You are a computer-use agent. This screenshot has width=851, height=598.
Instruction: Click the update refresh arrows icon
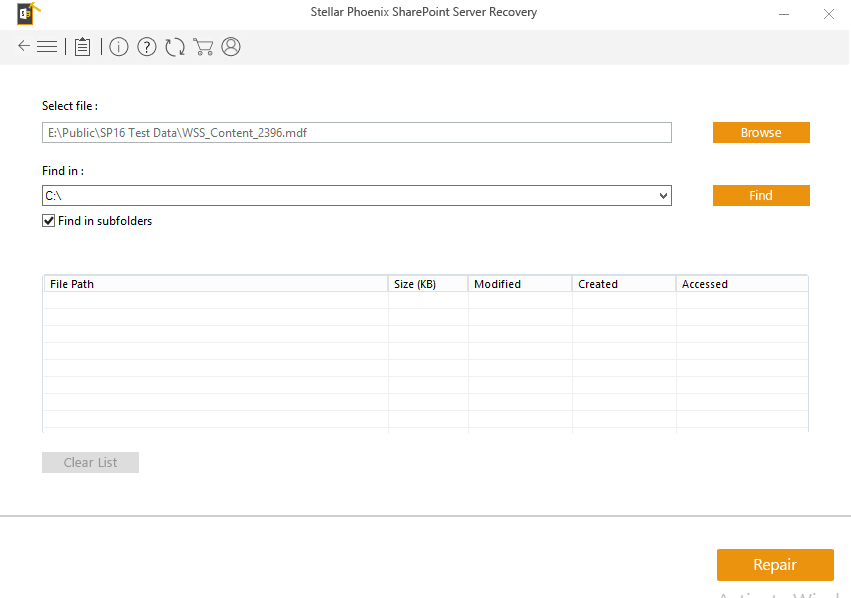pos(175,47)
